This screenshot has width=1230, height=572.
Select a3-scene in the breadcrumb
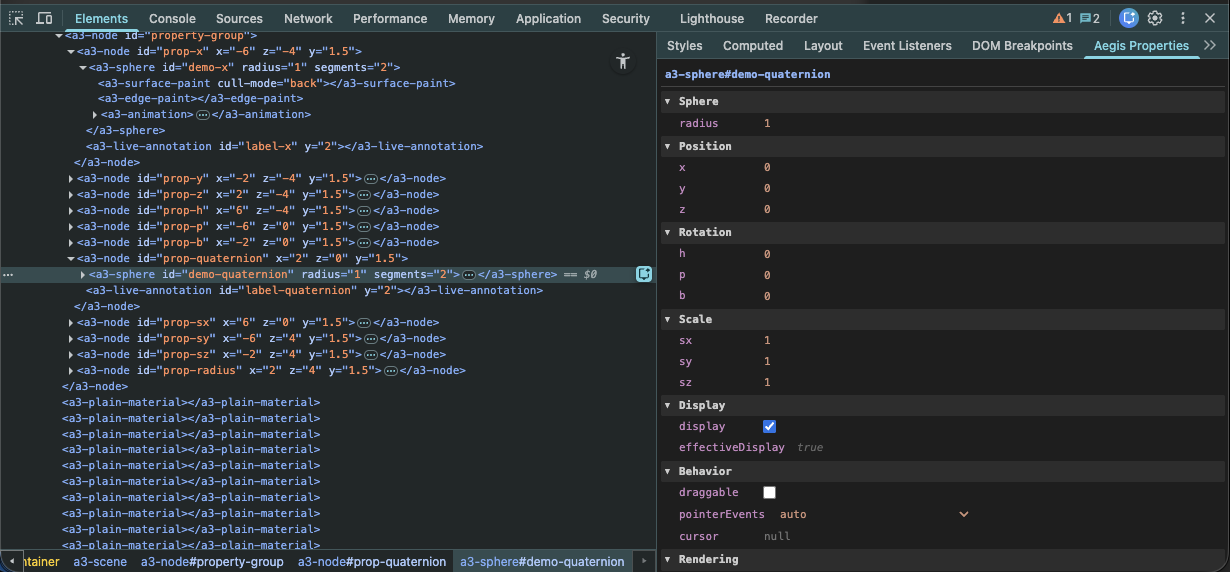(100, 561)
